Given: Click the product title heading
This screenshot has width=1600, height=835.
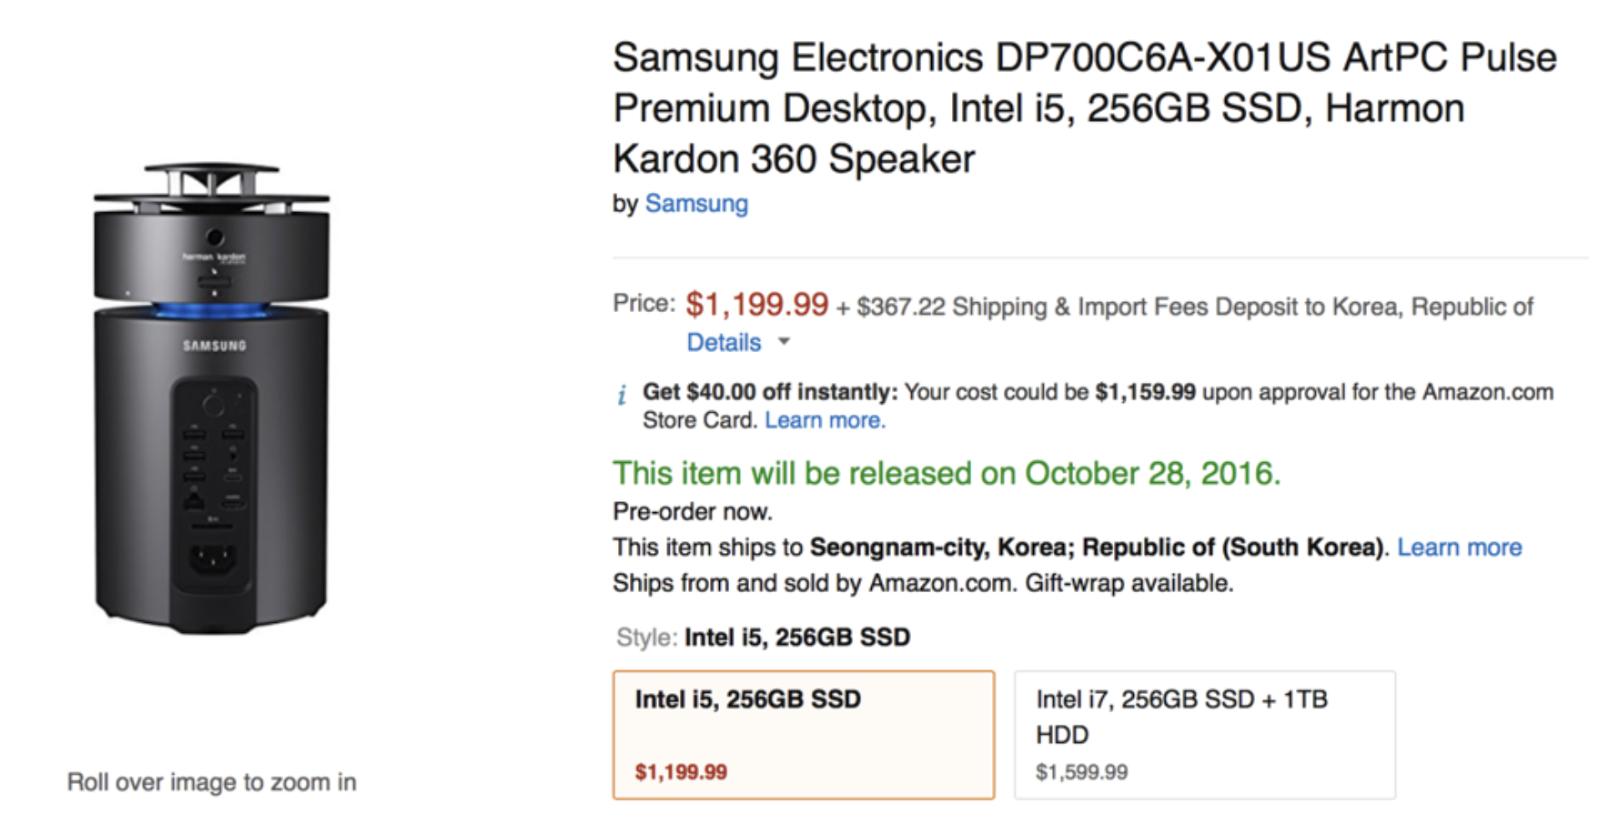Looking at the screenshot, I should point(1084,108).
